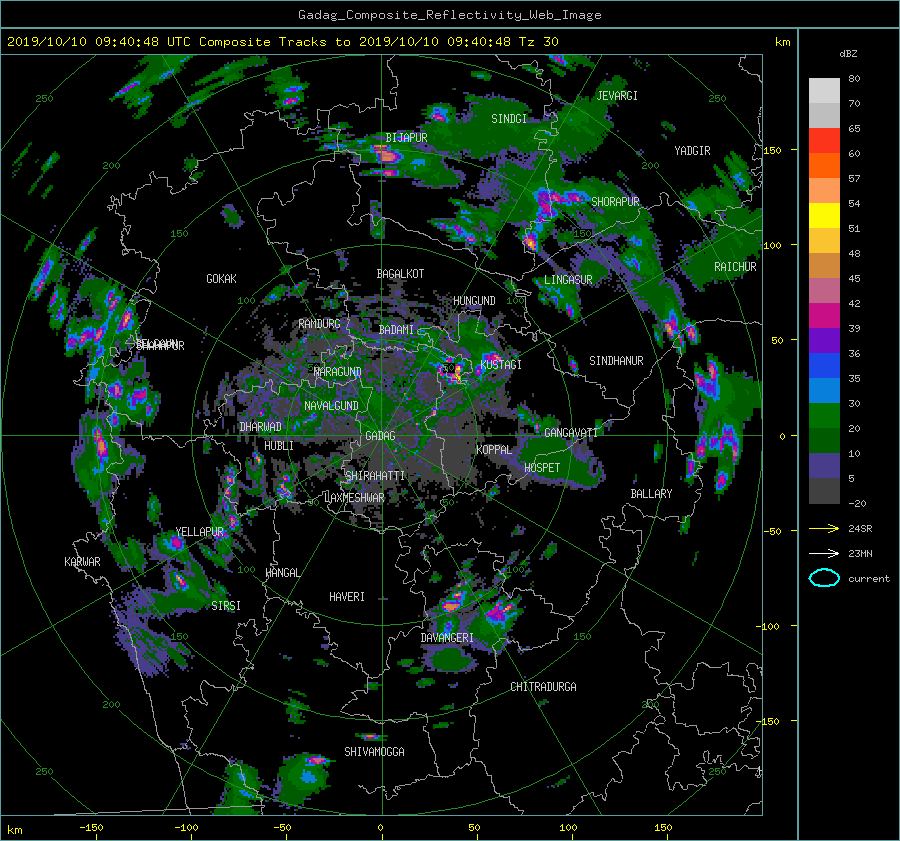
Task: Click the KOPPAL city label
Action: [x=494, y=450]
